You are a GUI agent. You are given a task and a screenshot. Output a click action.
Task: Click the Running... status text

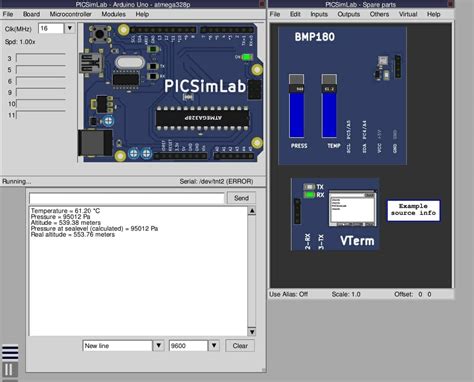coord(16,181)
